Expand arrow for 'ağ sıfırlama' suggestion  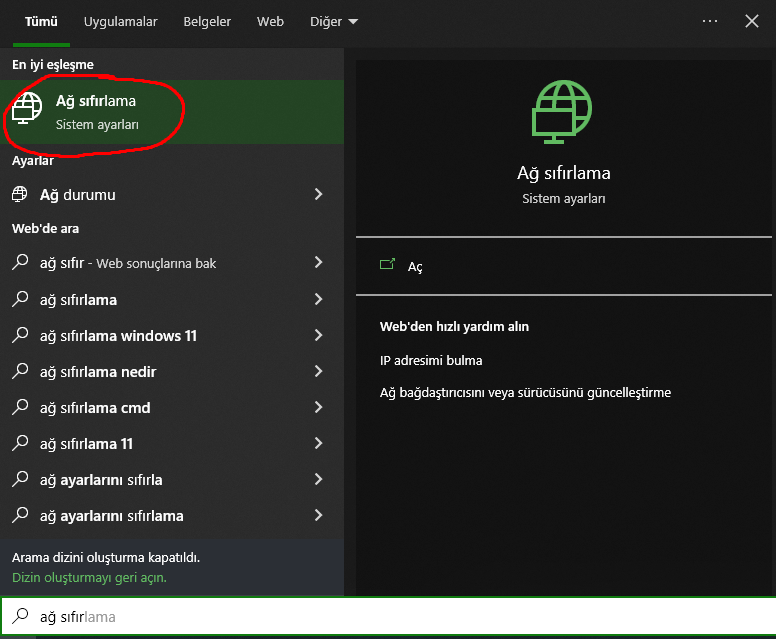click(319, 299)
